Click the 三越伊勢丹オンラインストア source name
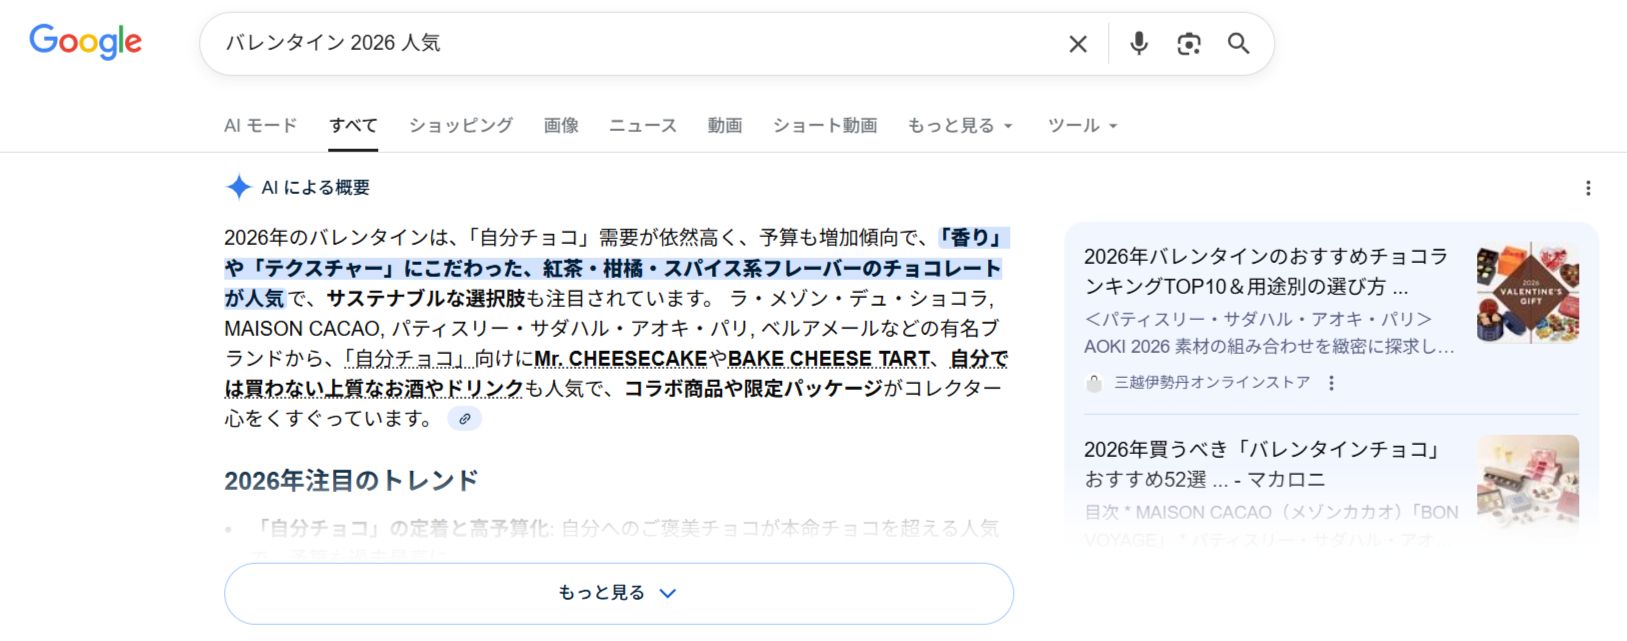The image size is (1627, 641). tap(1212, 383)
